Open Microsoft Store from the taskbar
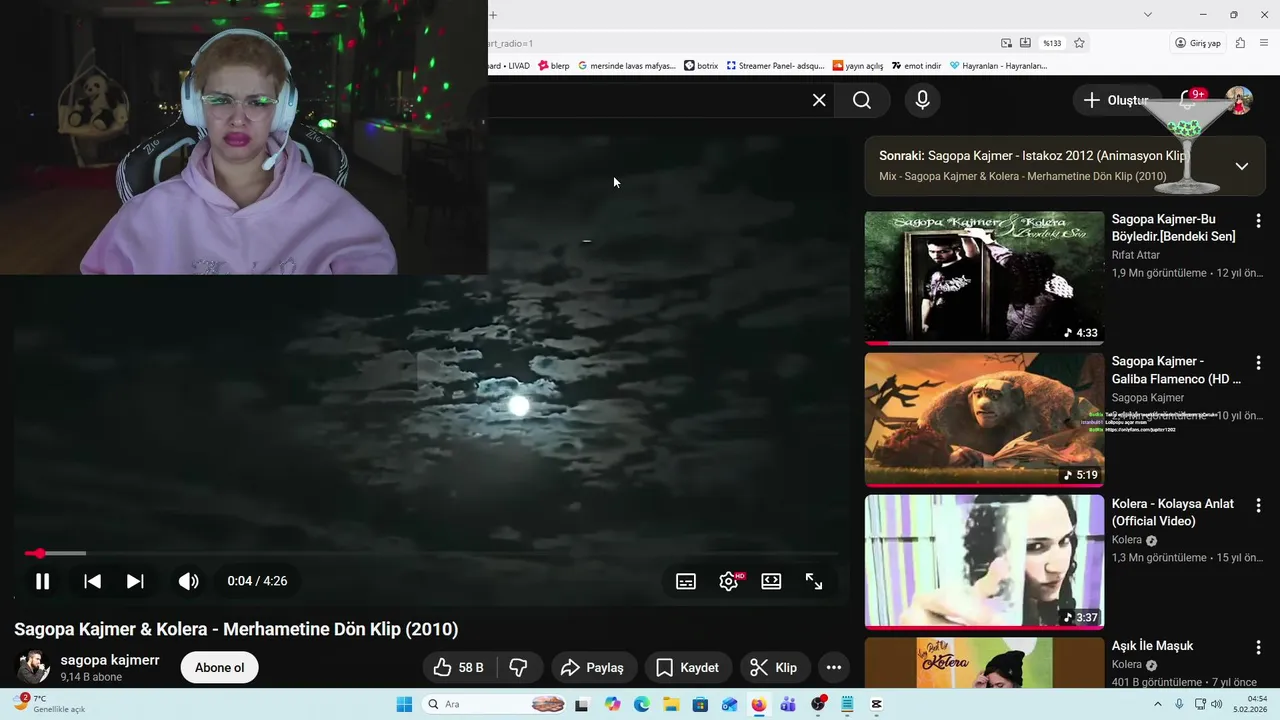The width and height of the screenshot is (1280, 720). pos(700,705)
